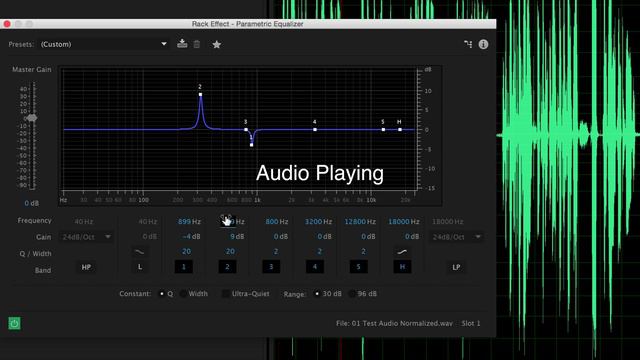This screenshot has height=360, width=640.
Task: Click band 4 Q value 2
Action: tap(320, 251)
